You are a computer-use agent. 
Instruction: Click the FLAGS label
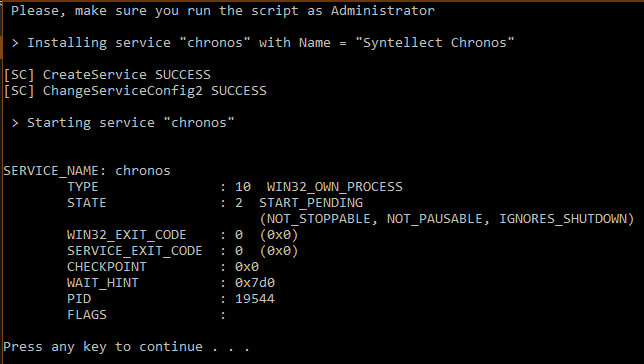(x=87, y=315)
